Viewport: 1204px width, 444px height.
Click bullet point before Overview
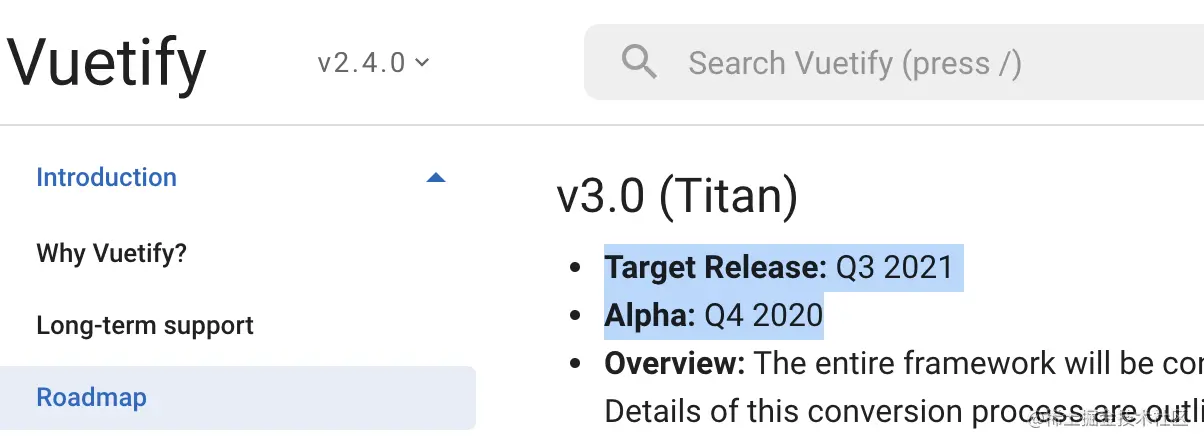coord(574,364)
